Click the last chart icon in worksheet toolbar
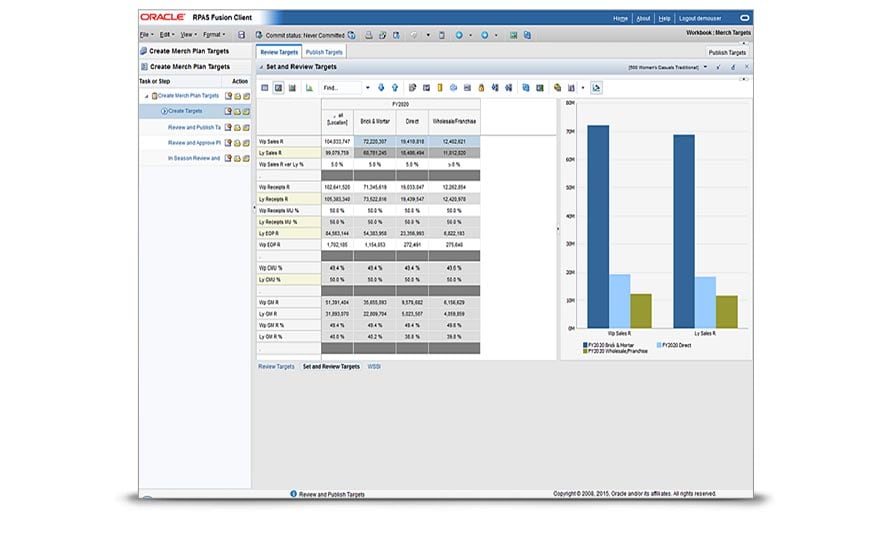The width and height of the screenshot is (880, 533). click(596, 88)
